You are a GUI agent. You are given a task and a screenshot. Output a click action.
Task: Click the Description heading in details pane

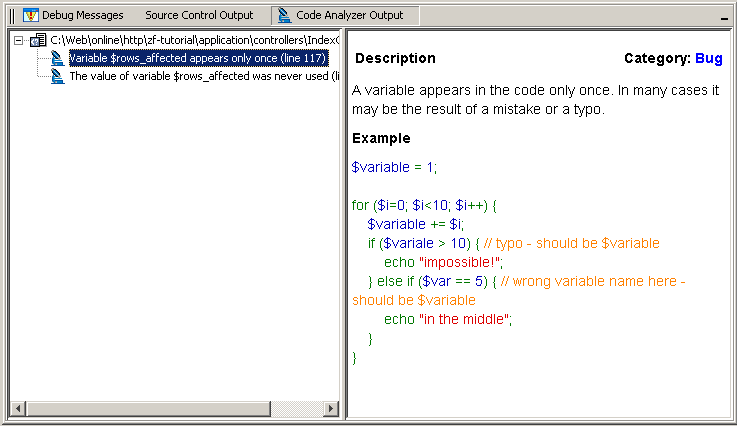[395, 59]
